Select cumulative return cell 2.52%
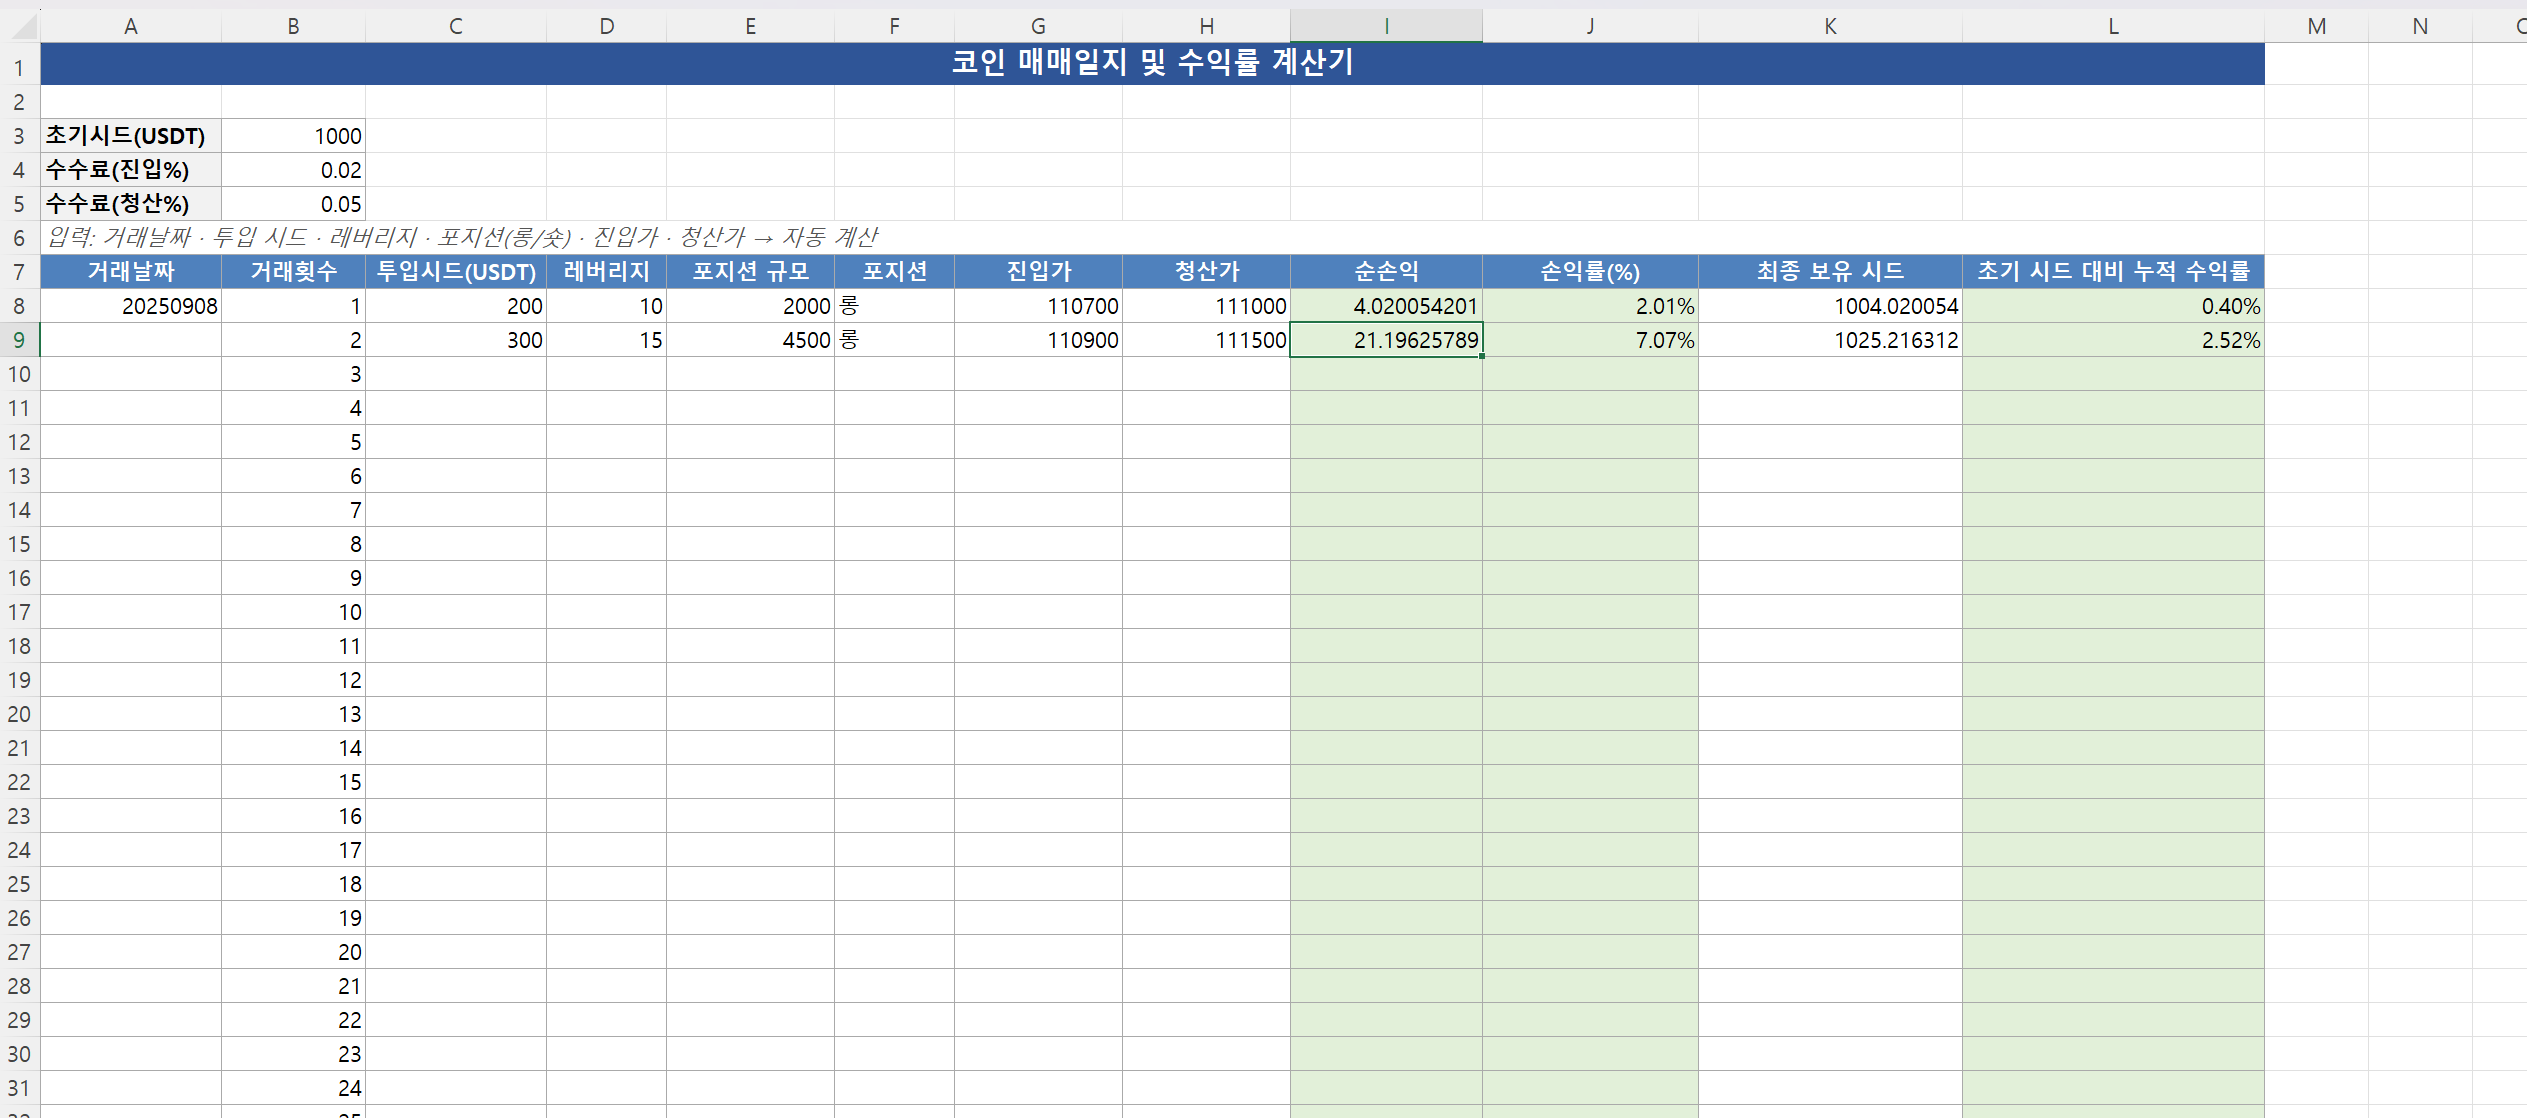The height and width of the screenshot is (1118, 2527). [2113, 340]
